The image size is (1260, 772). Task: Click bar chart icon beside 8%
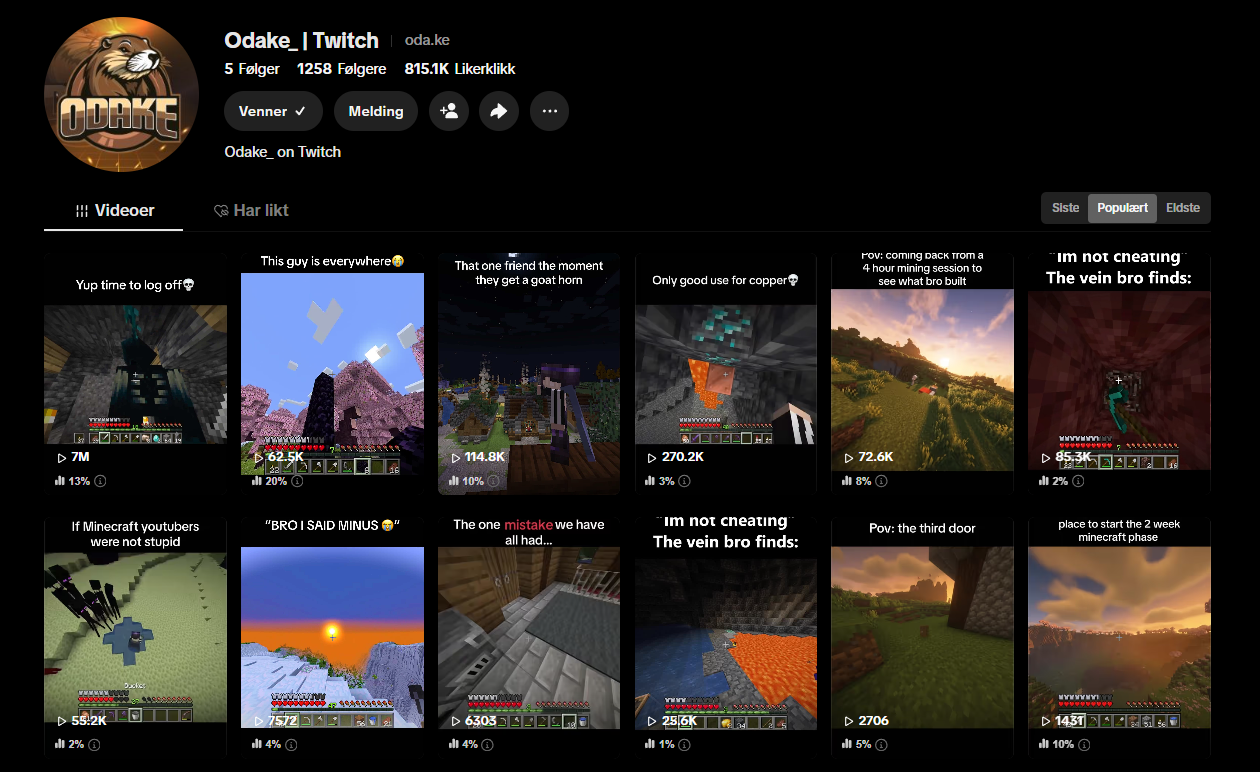click(848, 481)
